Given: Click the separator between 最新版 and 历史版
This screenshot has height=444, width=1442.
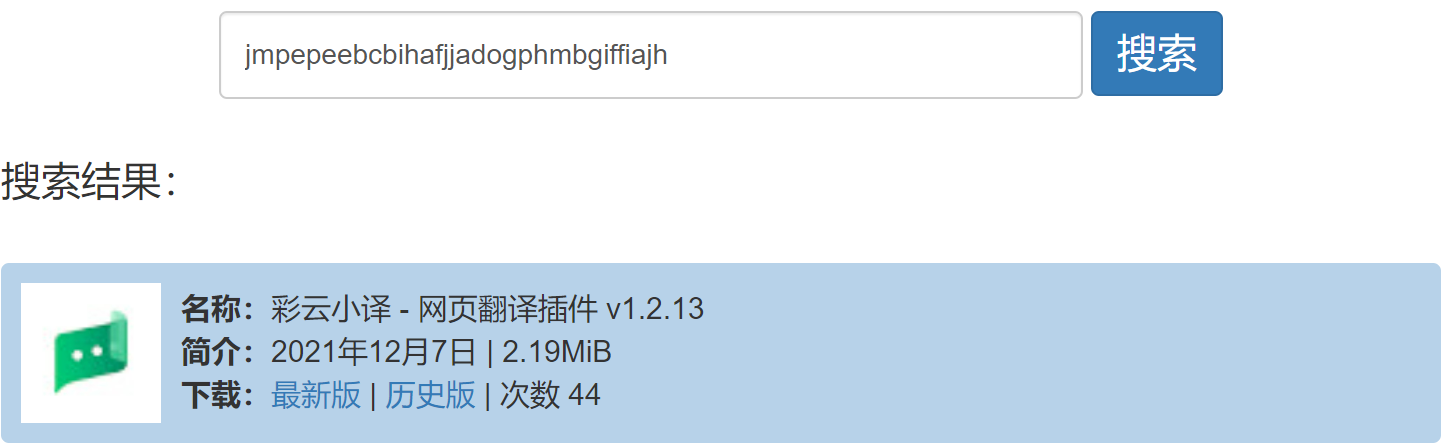Looking at the screenshot, I should click(372, 396).
